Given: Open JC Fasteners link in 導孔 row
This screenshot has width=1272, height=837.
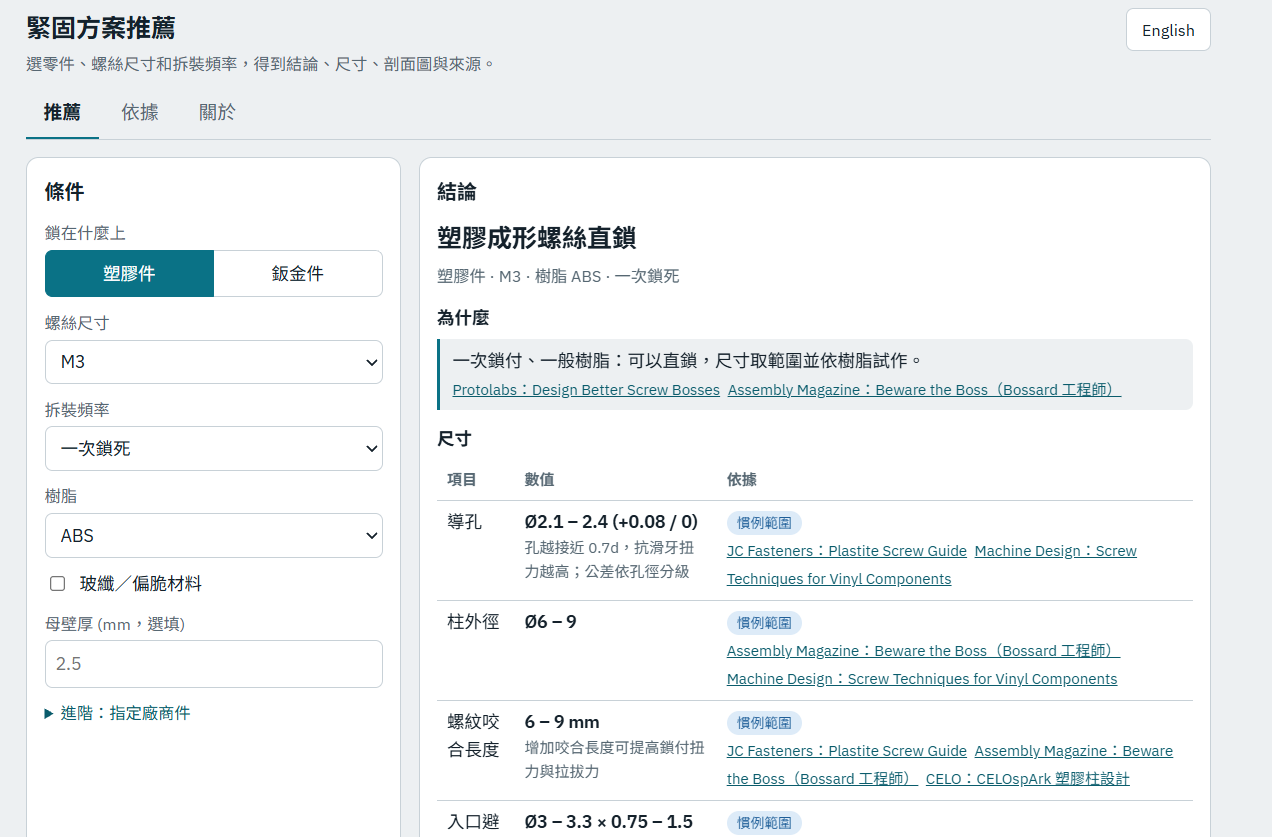Looking at the screenshot, I should click(847, 551).
